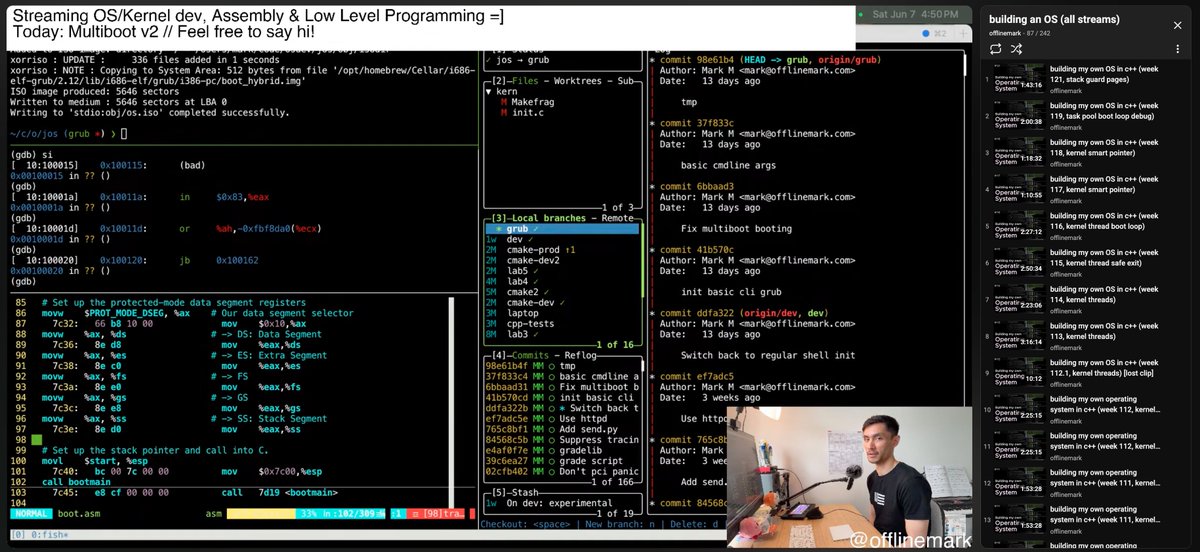Switch to the Local branches tab
The height and width of the screenshot is (552, 1200).
tap(547, 217)
